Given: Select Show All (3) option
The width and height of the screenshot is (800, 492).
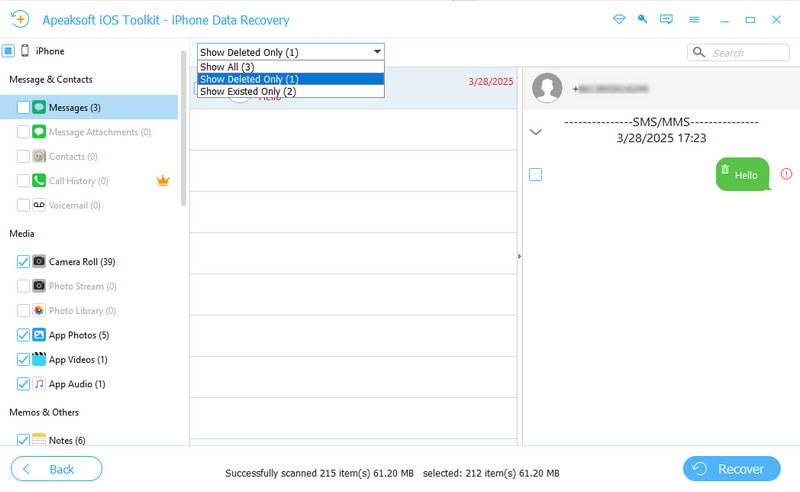Looking at the screenshot, I should [291, 67].
